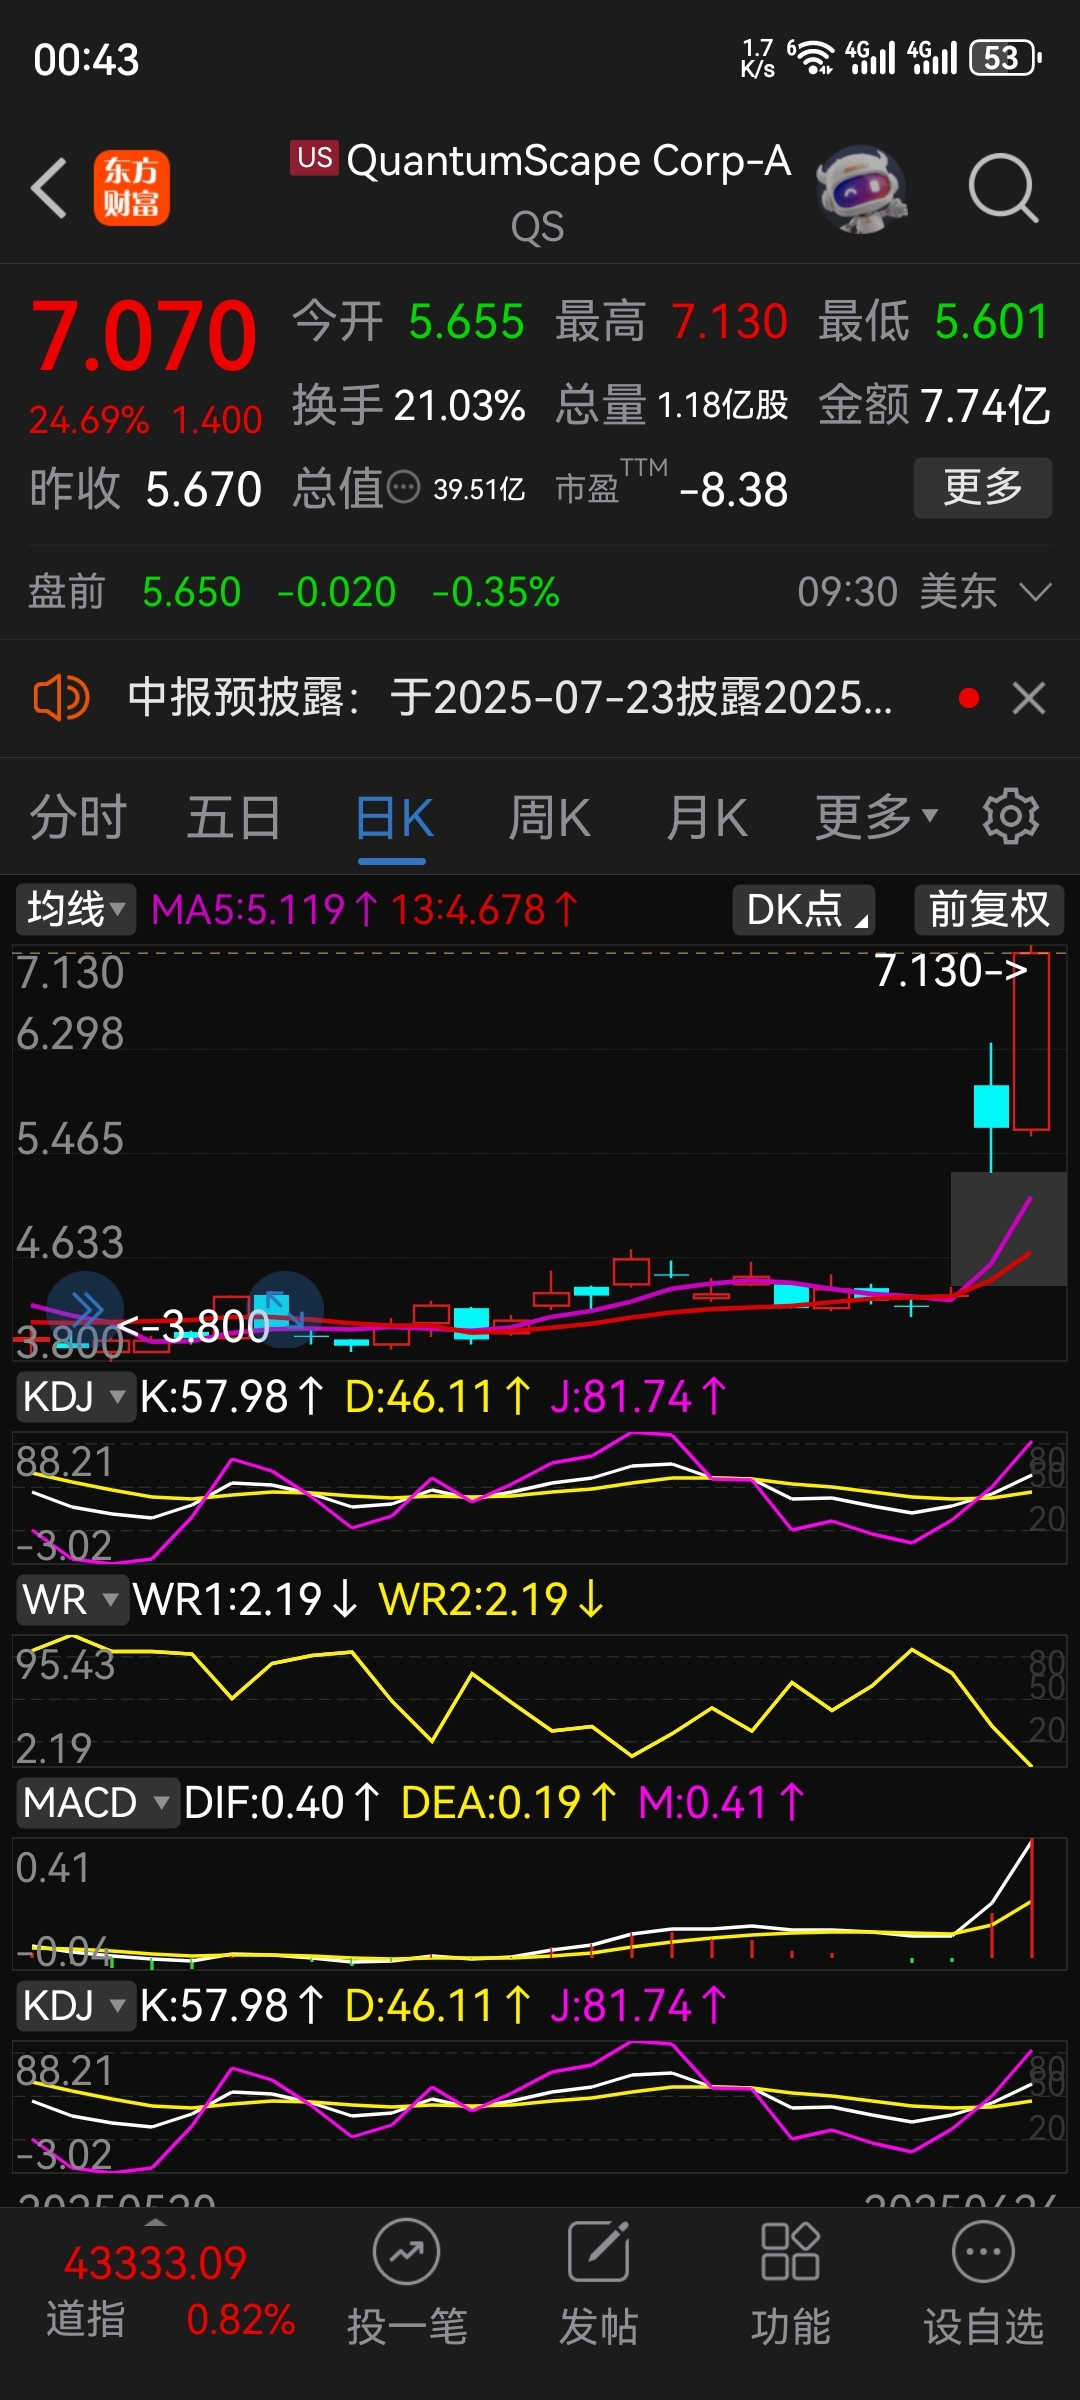The image size is (1080, 2400).
Task: Tap the QuantumScape Corp-A title
Action: (x=568, y=160)
